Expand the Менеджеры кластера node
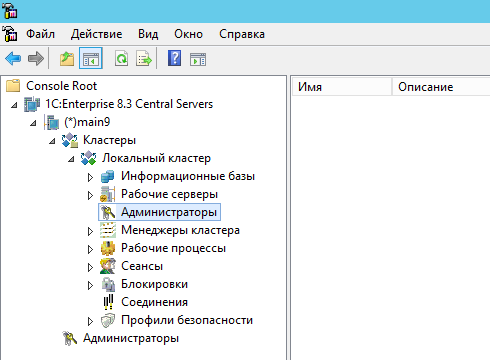This screenshot has width=490, height=360. point(90,231)
